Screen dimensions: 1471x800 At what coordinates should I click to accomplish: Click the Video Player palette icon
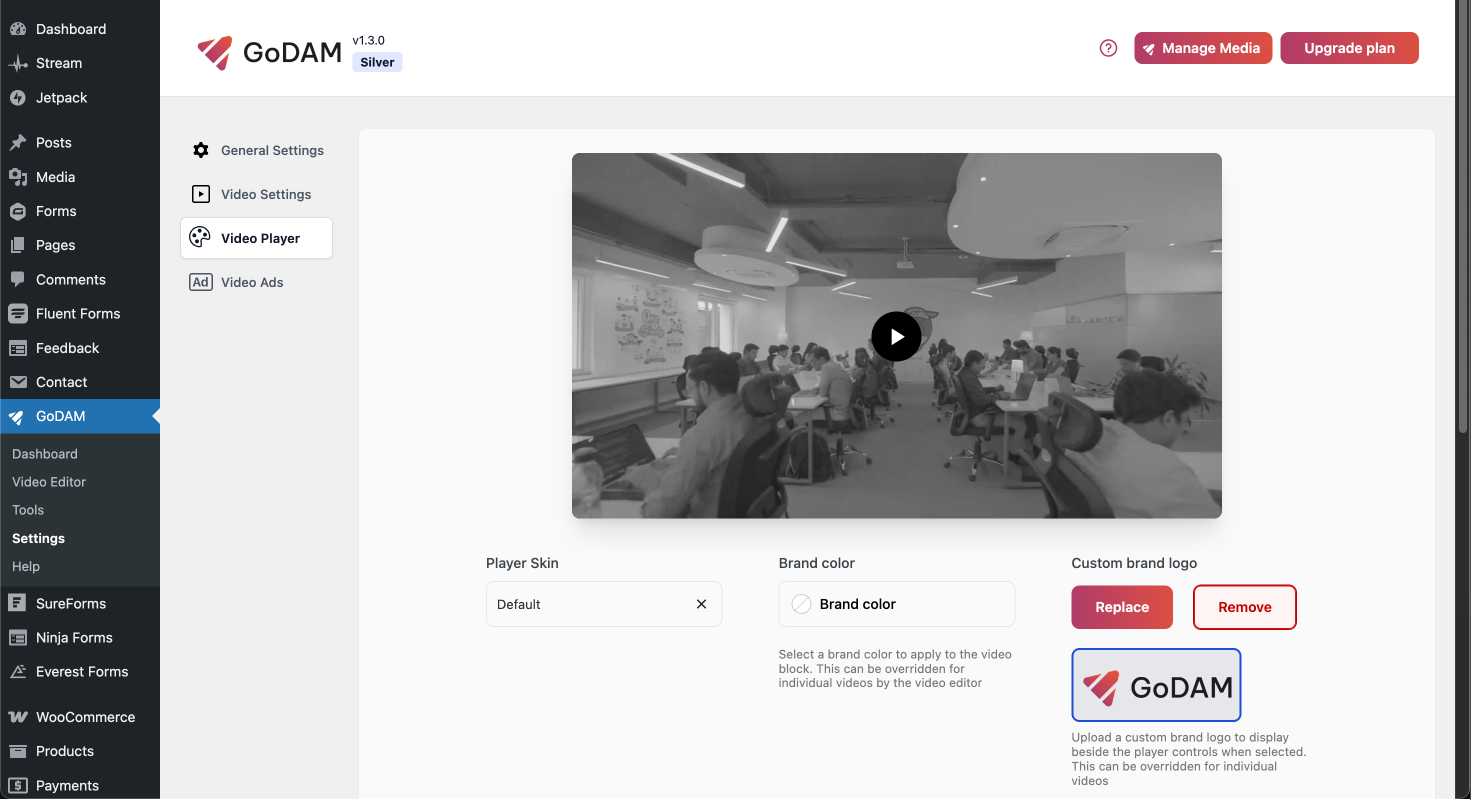tap(200, 238)
